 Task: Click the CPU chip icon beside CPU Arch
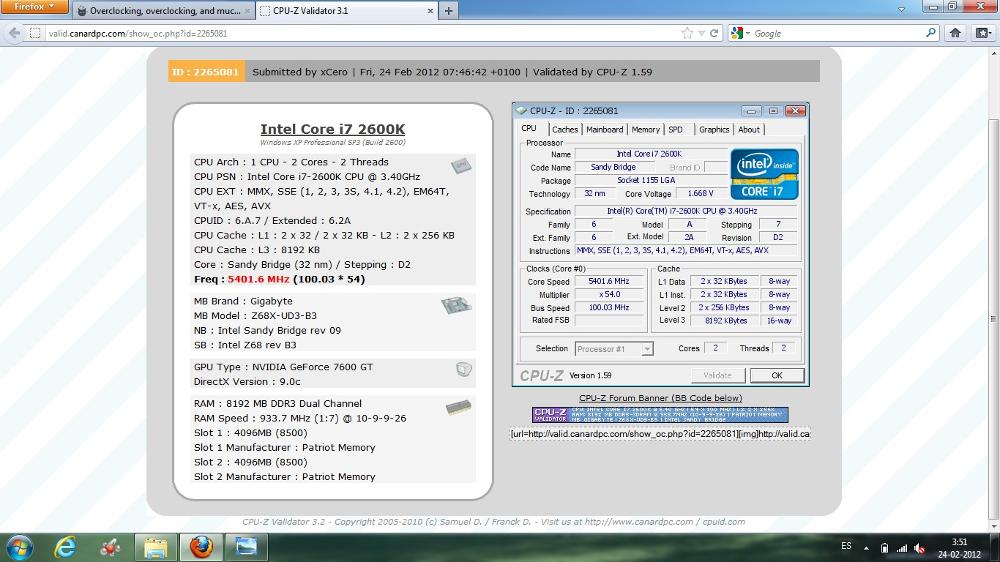click(x=460, y=166)
